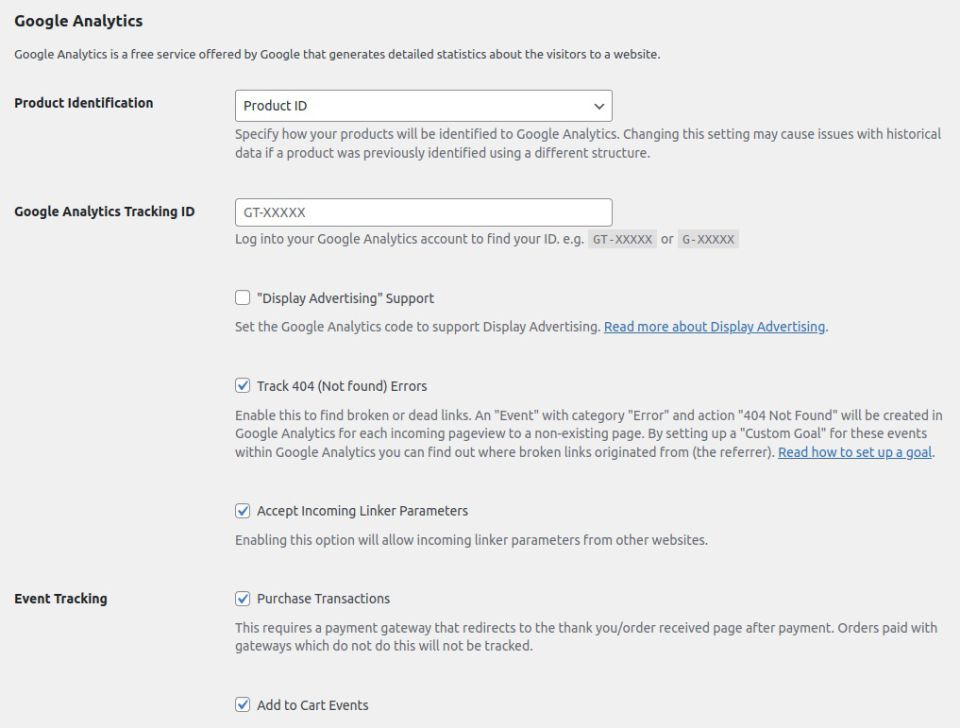Click the Google Analytics Tracking ID label
960x728 pixels.
(x=104, y=212)
